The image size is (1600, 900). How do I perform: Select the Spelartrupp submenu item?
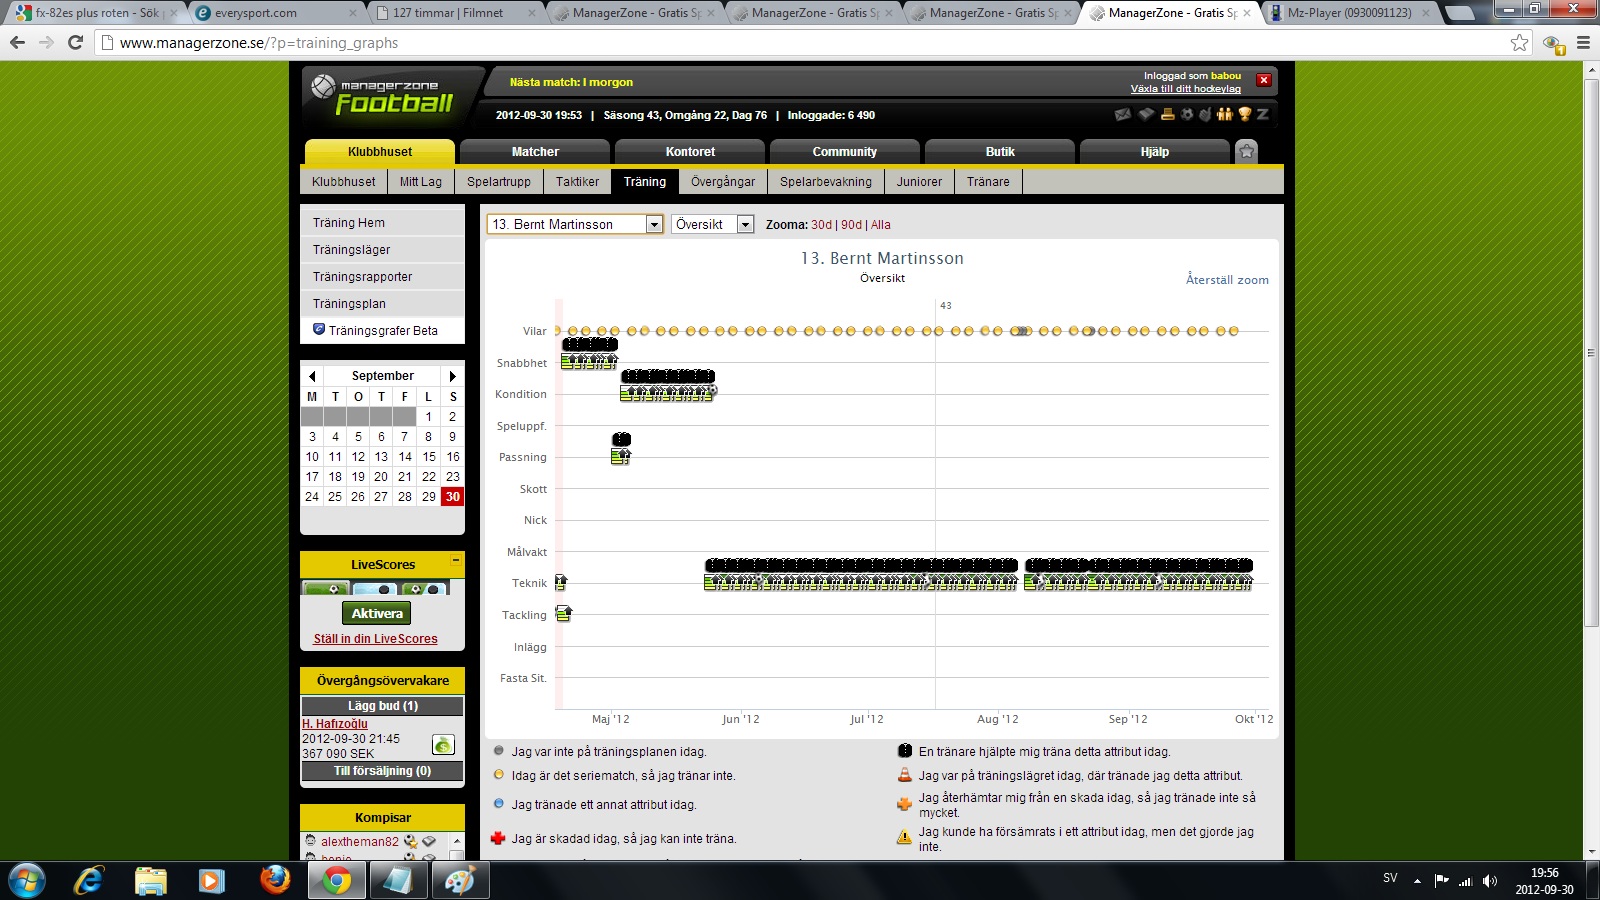[x=499, y=182]
